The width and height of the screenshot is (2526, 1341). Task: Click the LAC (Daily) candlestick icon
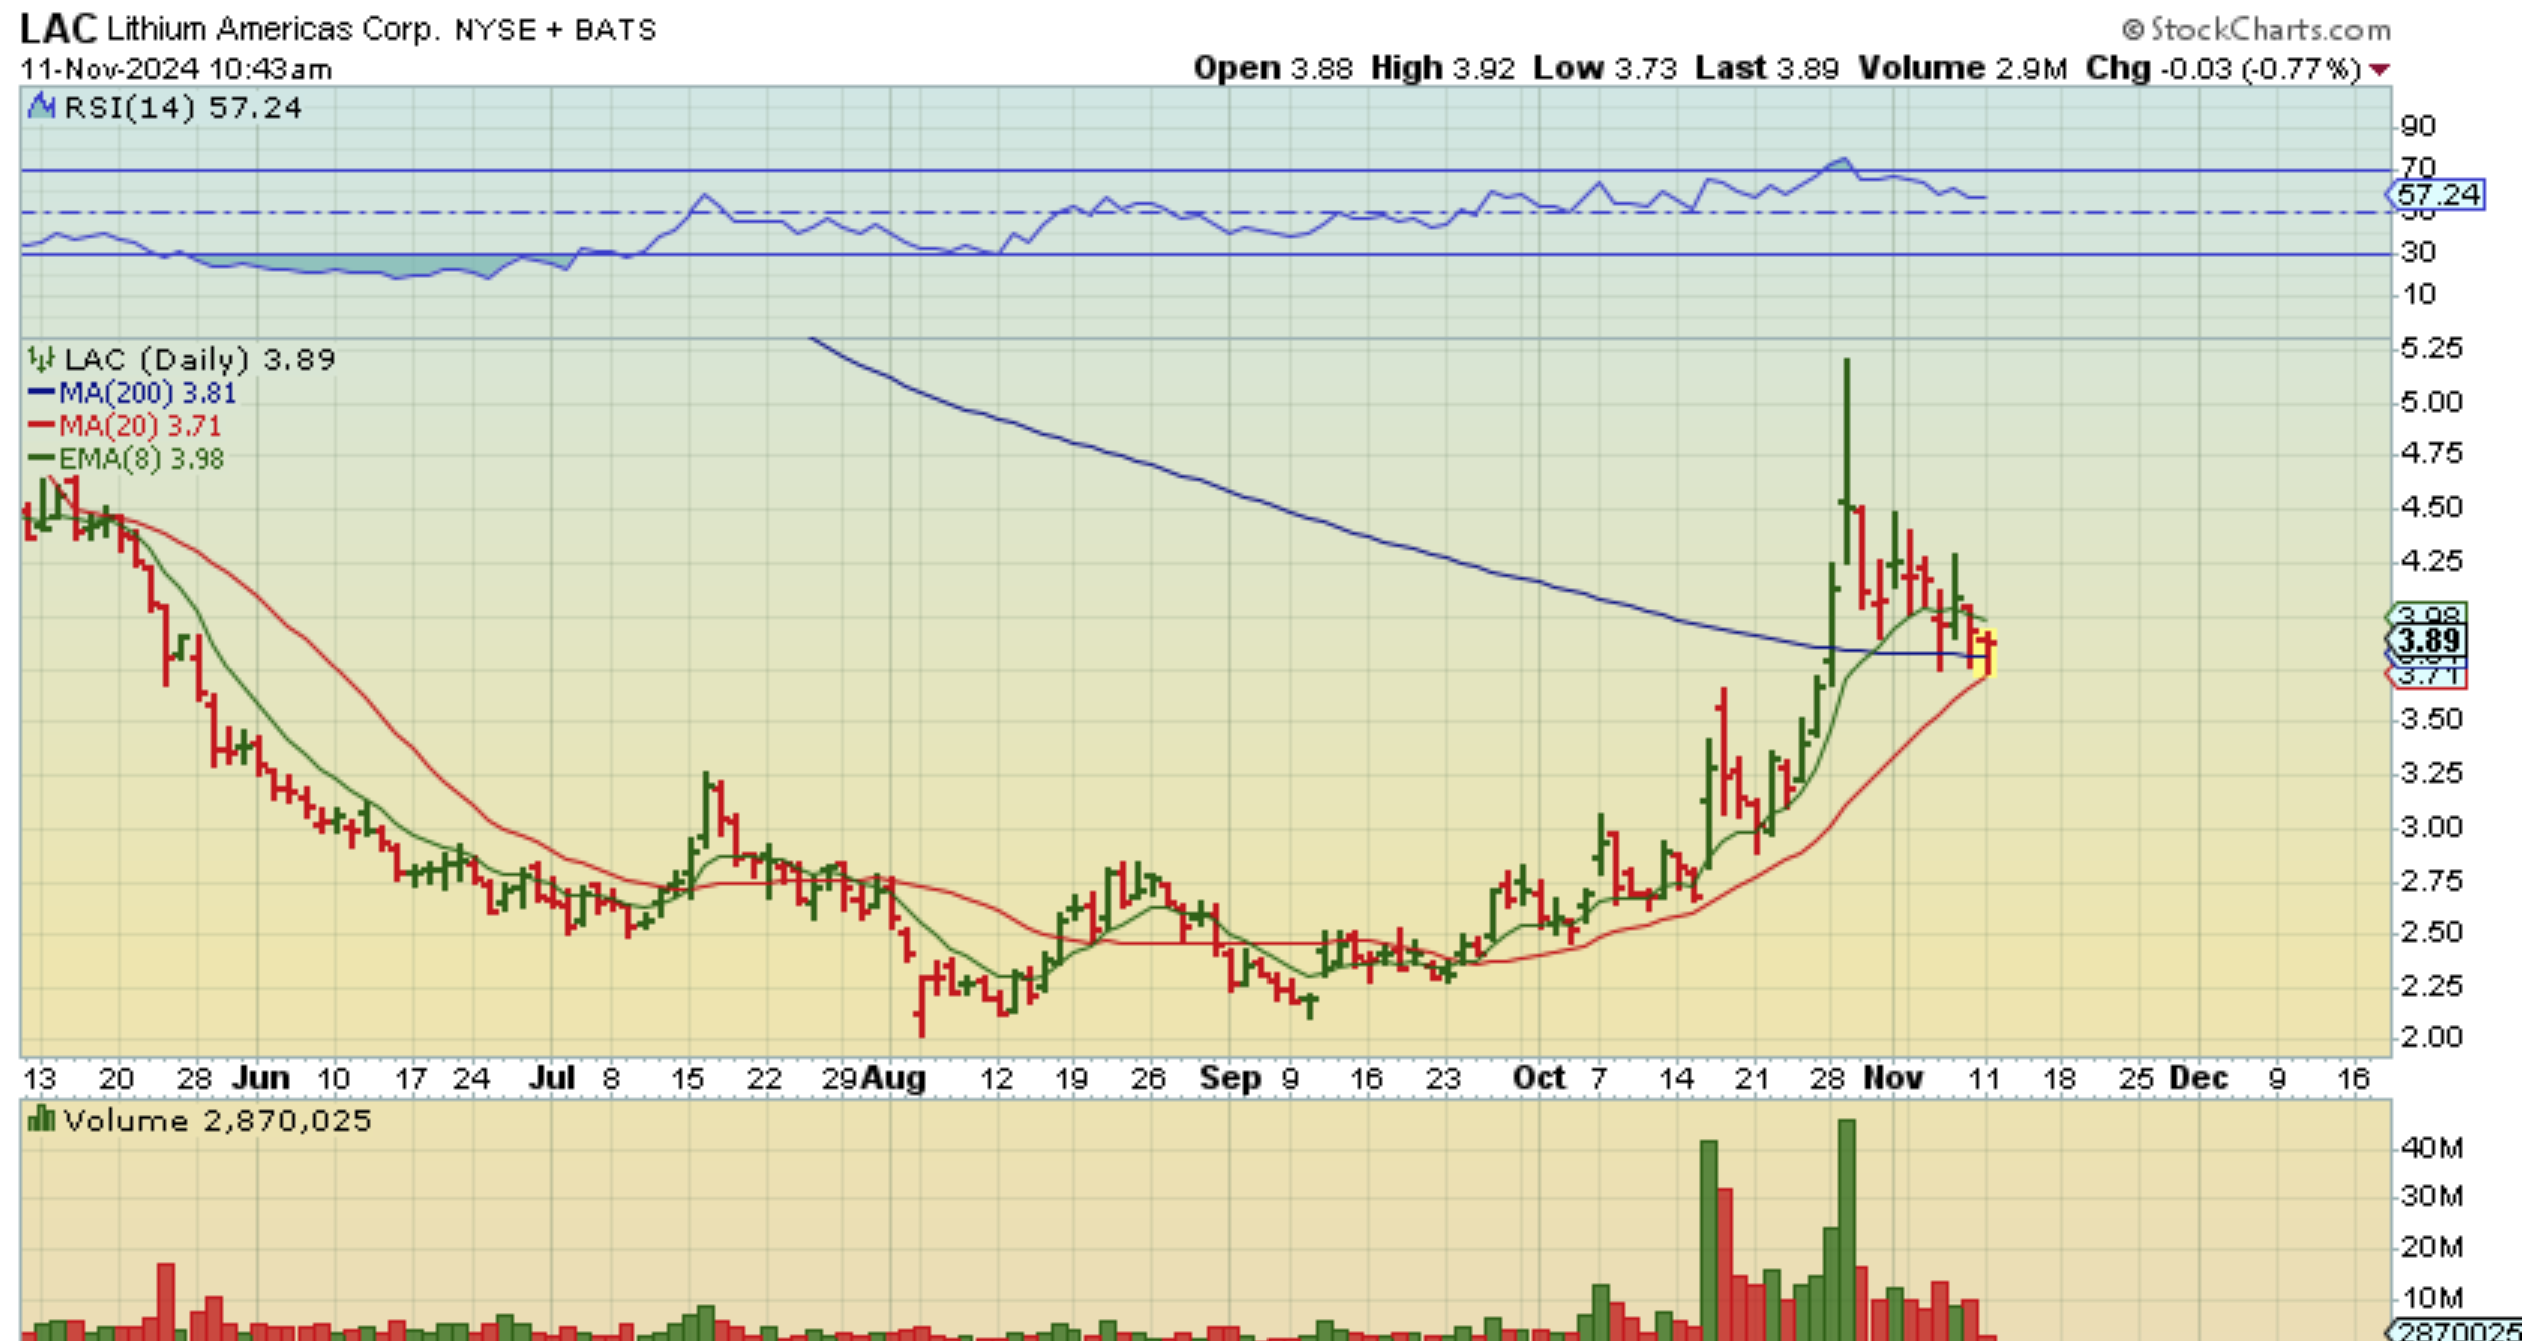pyautogui.click(x=41, y=358)
